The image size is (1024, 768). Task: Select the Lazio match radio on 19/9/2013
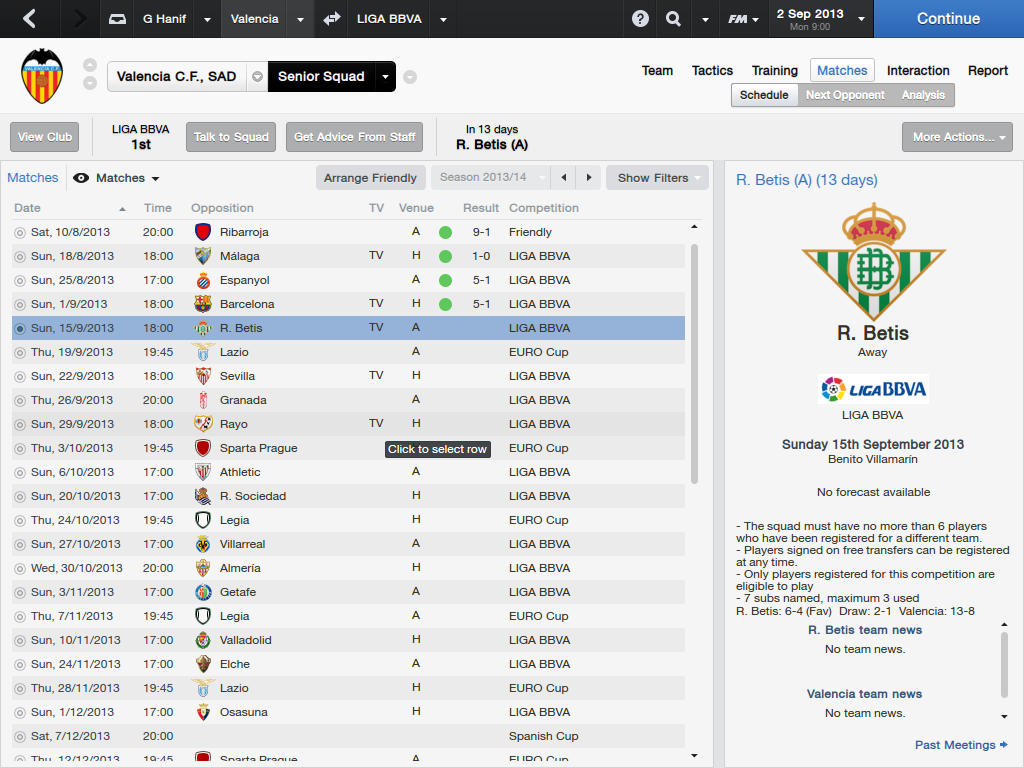pos(20,353)
